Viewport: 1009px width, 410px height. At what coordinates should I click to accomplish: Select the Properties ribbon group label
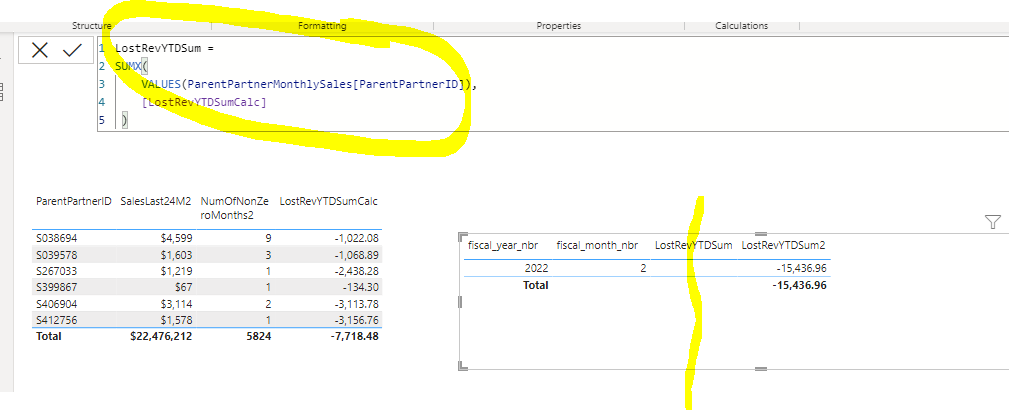tap(559, 26)
